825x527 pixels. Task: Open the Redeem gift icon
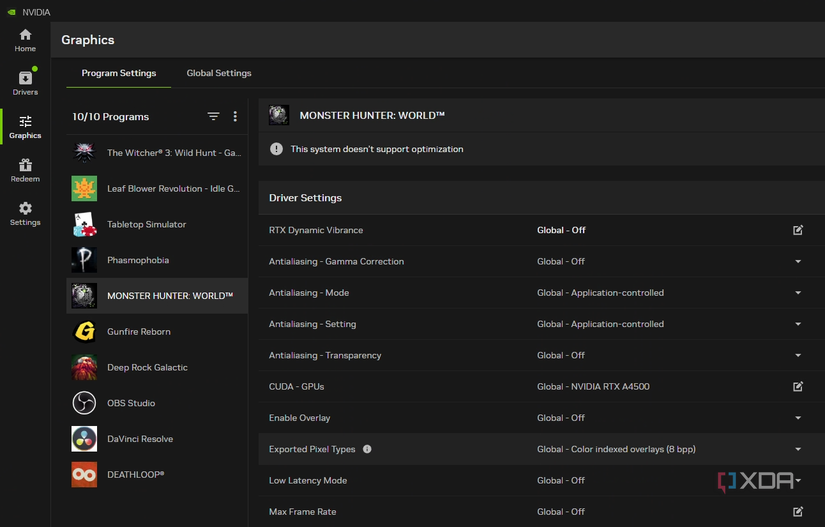point(25,170)
